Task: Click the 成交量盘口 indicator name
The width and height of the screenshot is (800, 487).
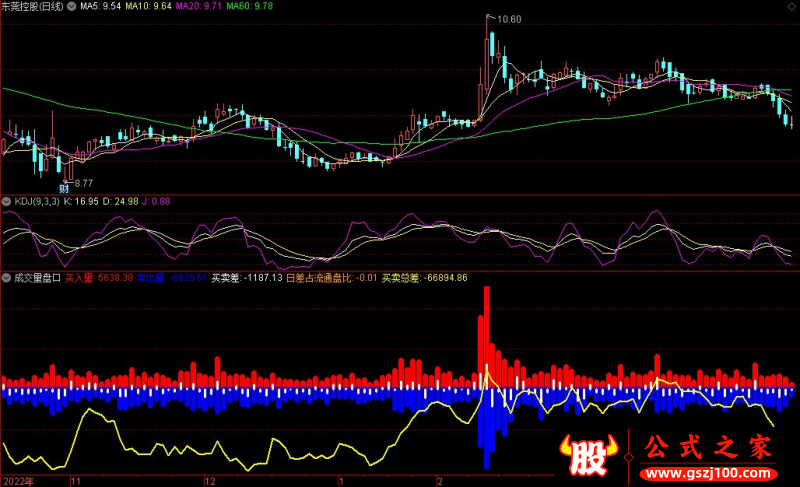Action: pyautogui.click(x=37, y=277)
